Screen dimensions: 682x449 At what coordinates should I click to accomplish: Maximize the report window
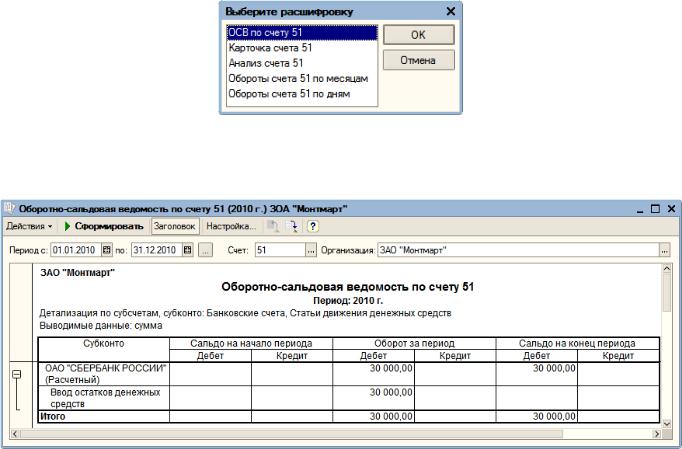[655, 209]
